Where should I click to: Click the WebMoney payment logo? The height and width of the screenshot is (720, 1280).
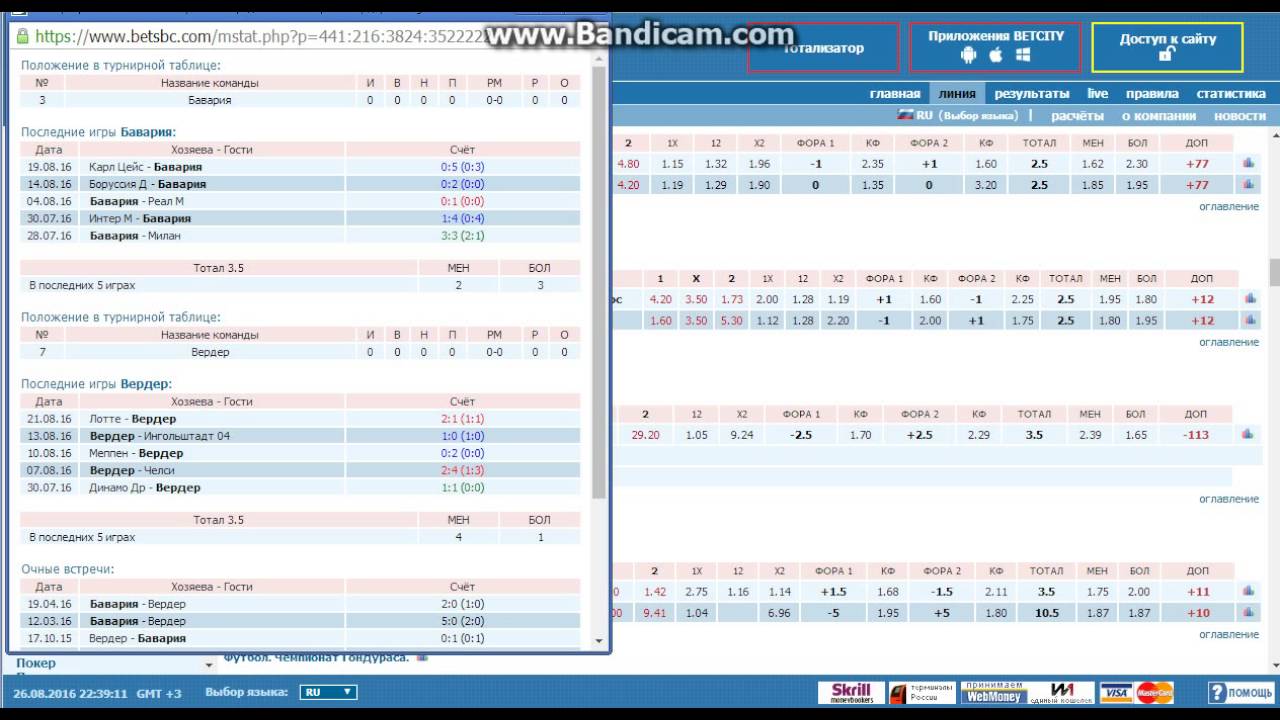click(x=992, y=693)
